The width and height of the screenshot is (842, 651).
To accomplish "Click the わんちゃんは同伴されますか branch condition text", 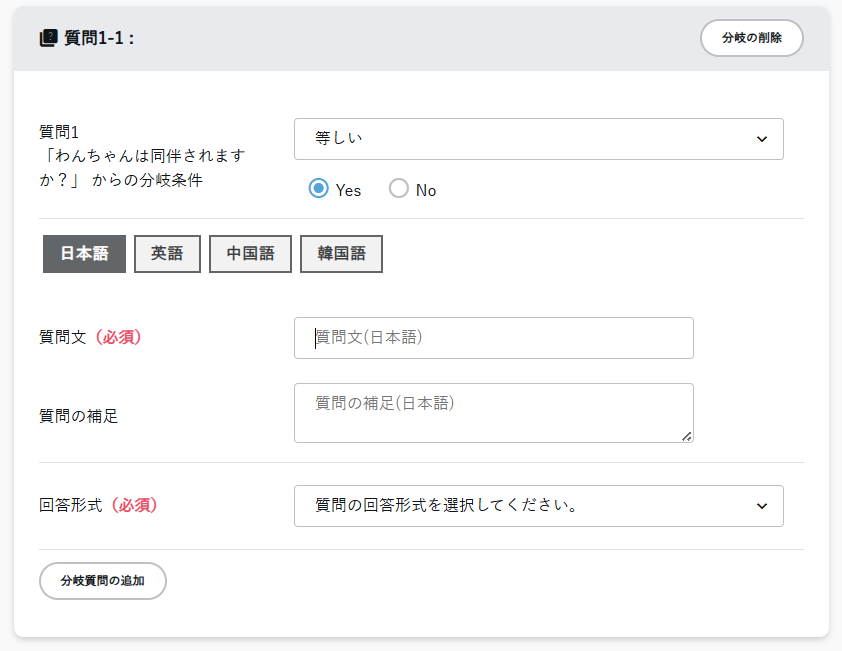I will (141, 157).
